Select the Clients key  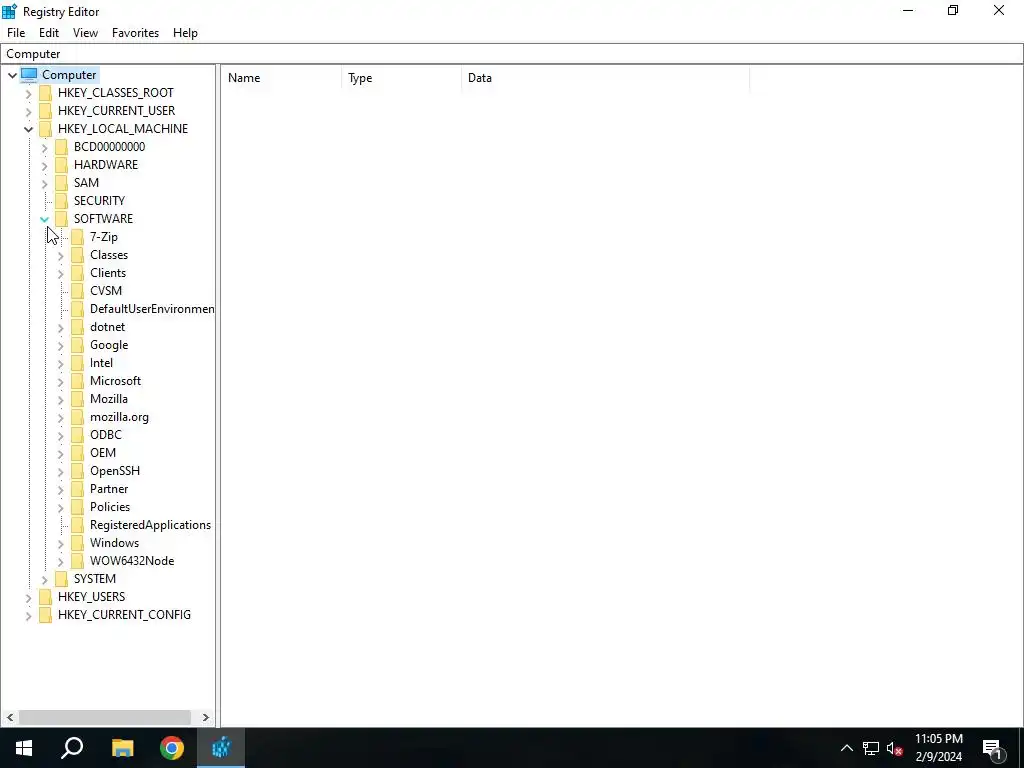108,273
